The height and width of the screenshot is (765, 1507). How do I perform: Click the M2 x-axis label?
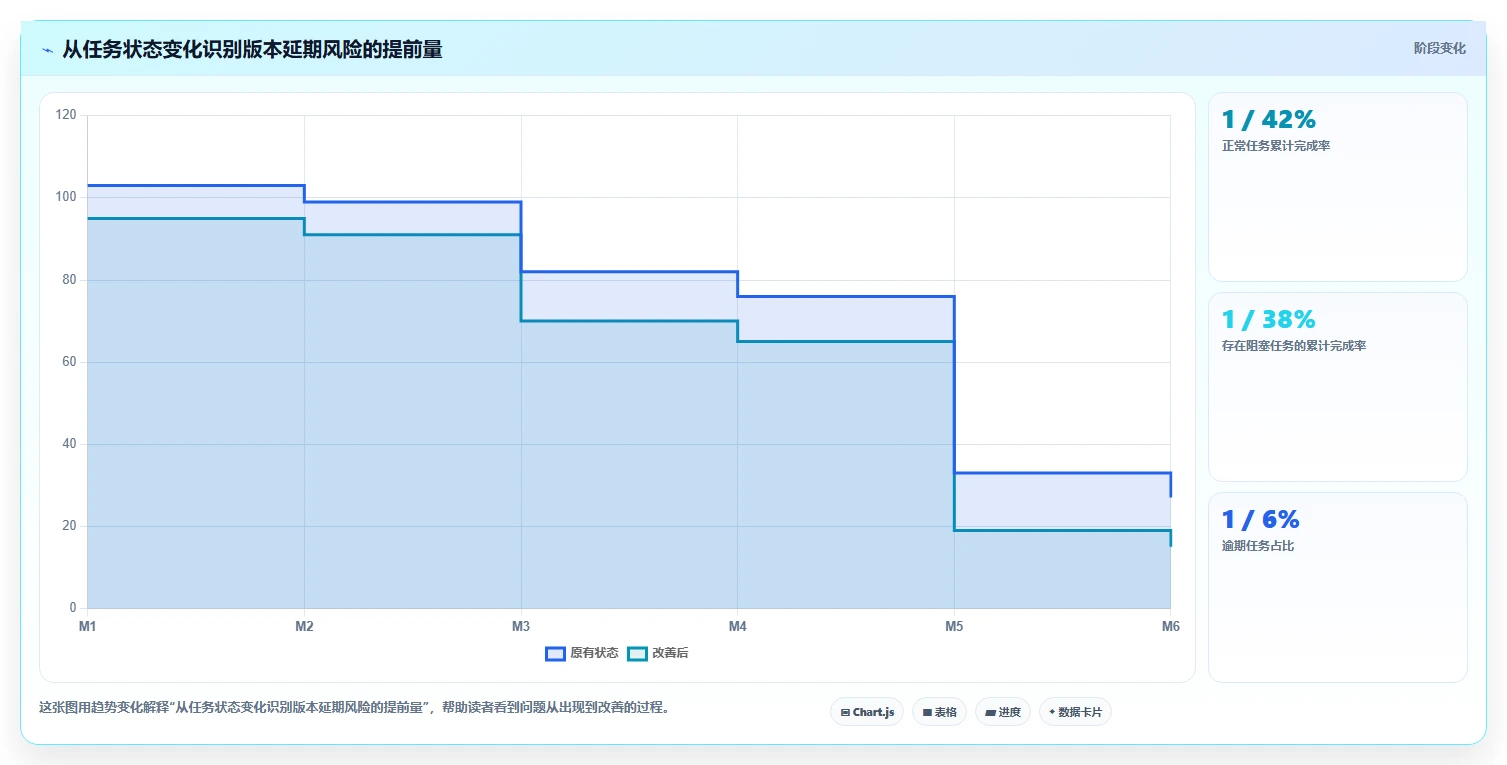pos(304,627)
